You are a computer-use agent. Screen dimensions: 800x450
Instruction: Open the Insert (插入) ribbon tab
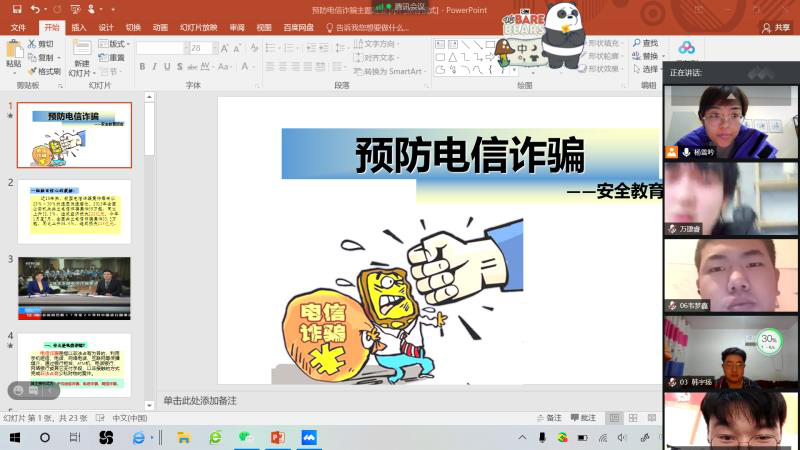79,27
